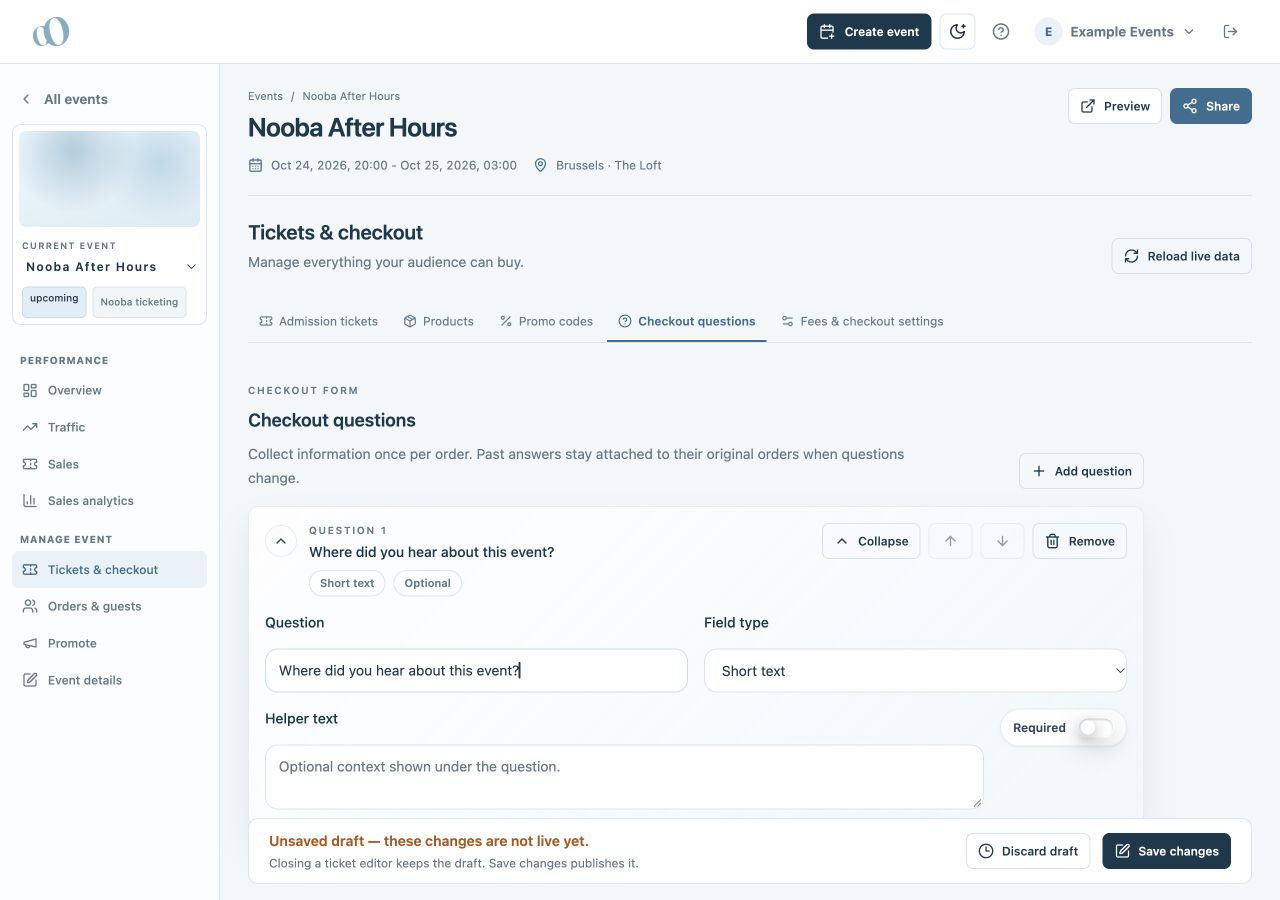Go to Sales in the sidebar
Screen dimensions: 1280x900
109,464
